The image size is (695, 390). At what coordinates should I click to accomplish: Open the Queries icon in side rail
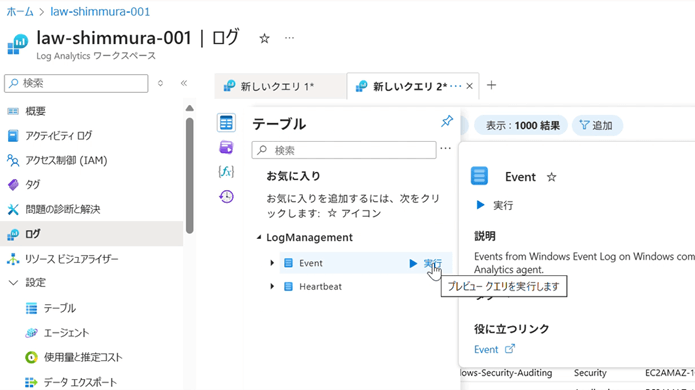[x=226, y=147]
